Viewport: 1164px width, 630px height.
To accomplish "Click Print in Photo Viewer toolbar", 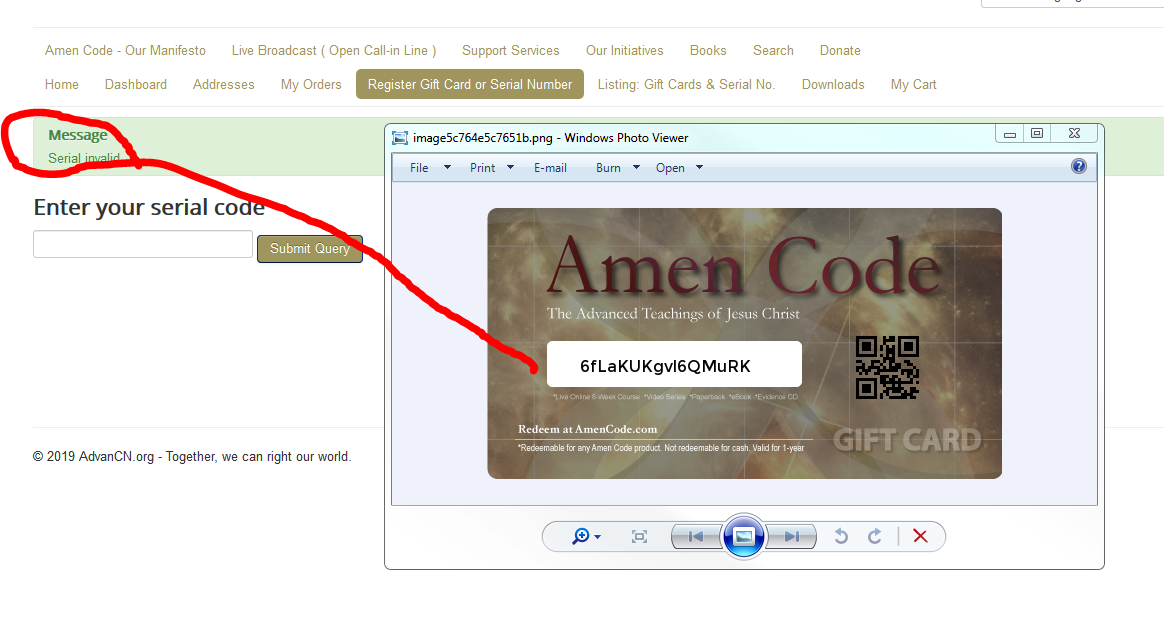I will tap(483, 168).
